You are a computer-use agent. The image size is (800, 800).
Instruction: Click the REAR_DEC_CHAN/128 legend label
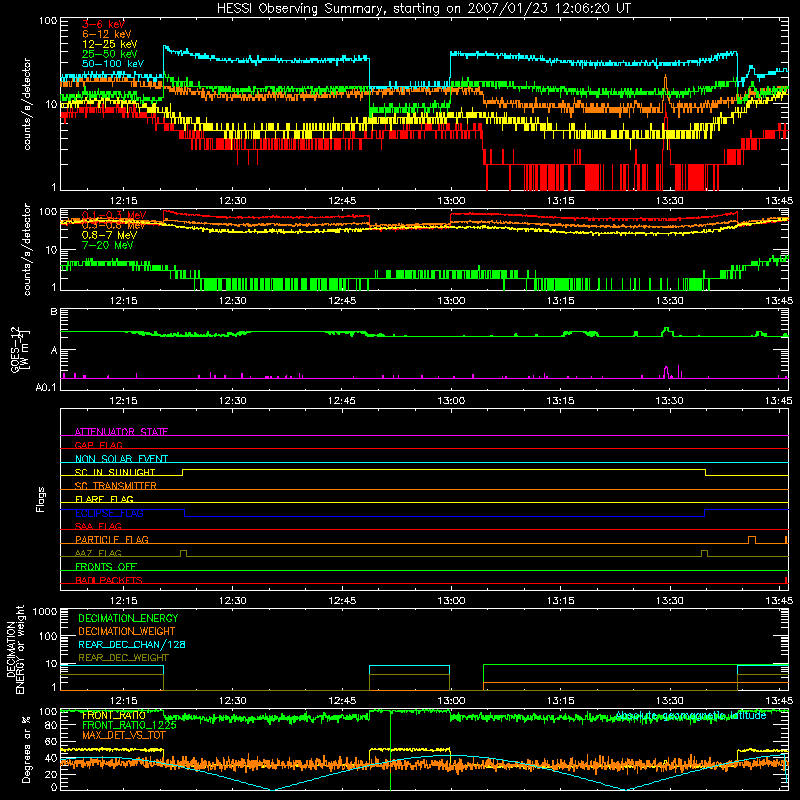(x=132, y=644)
